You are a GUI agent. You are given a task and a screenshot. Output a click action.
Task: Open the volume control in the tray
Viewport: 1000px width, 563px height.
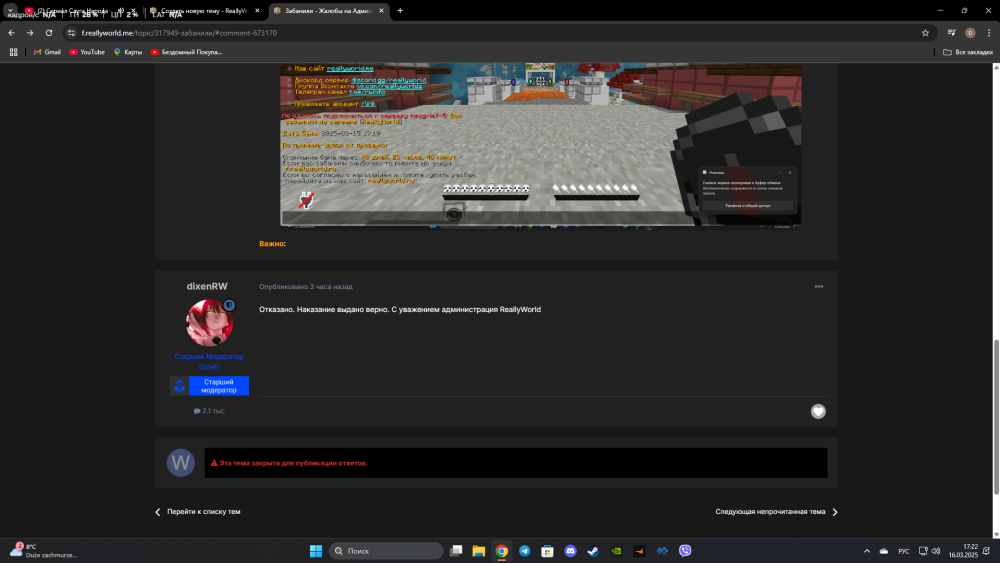pyautogui.click(x=936, y=551)
